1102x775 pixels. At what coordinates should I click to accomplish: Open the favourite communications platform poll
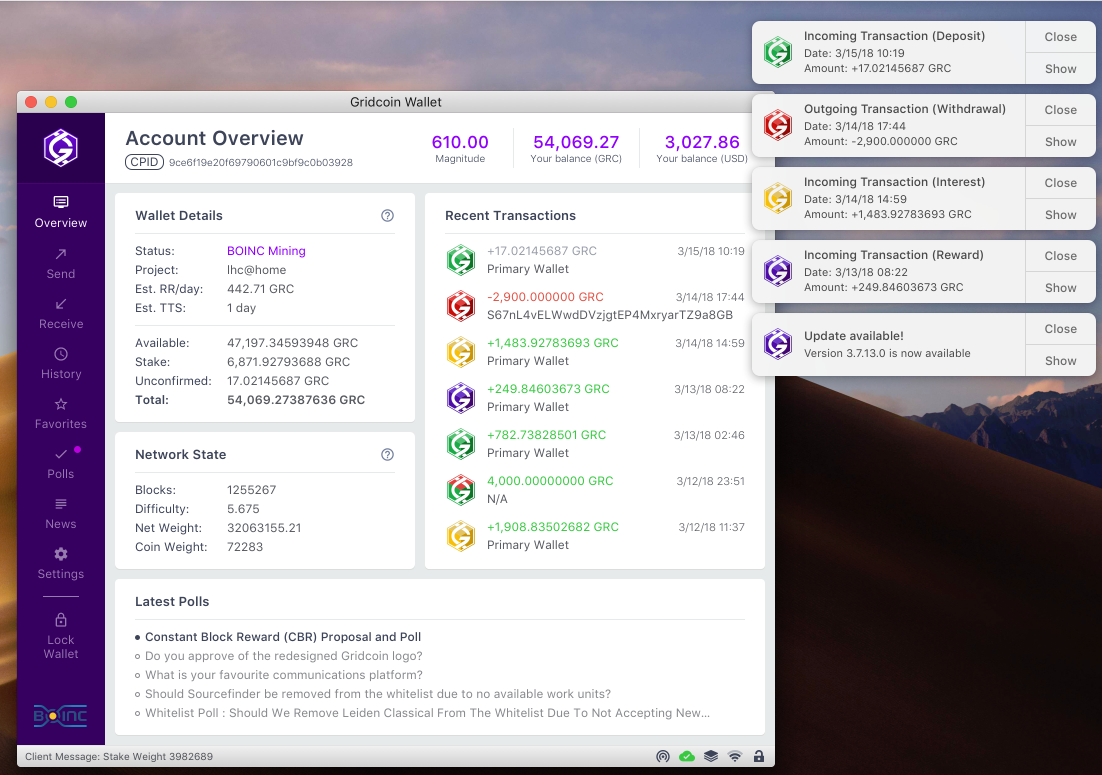pos(284,675)
